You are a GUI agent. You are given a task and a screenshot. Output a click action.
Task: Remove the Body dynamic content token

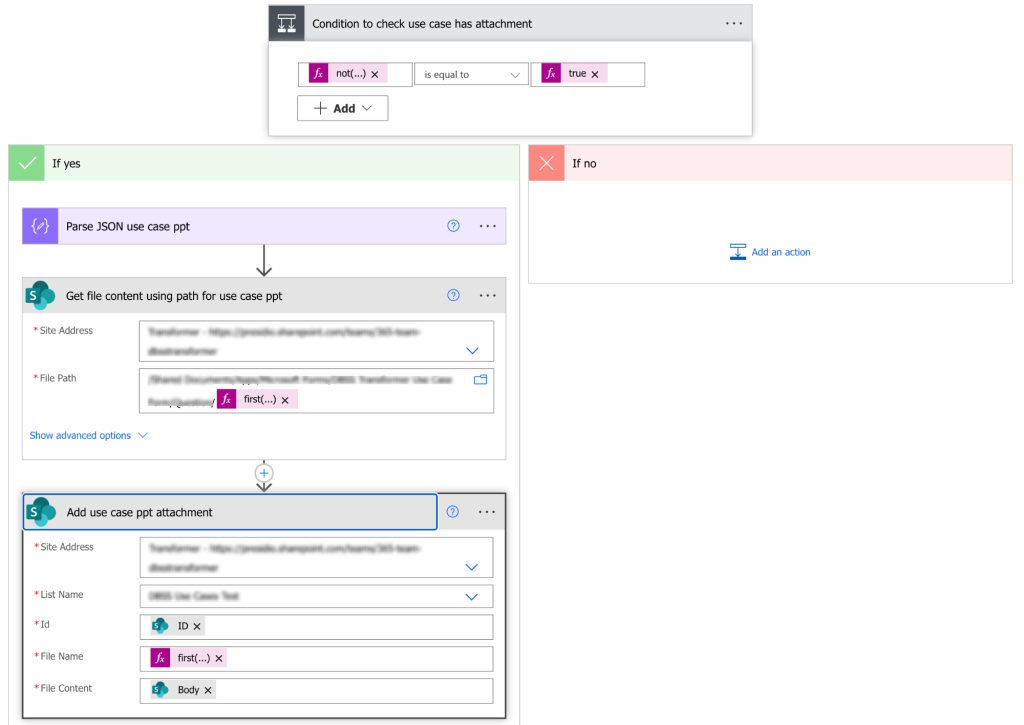click(x=207, y=689)
